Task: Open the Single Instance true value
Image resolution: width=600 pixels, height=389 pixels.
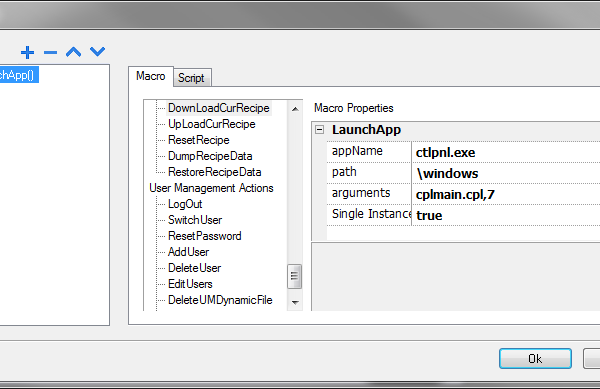Action: (x=505, y=215)
